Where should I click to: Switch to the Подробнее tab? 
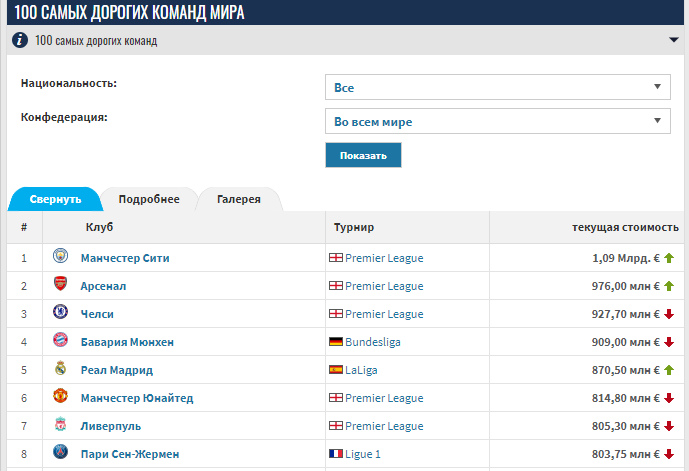tap(149, 199)
